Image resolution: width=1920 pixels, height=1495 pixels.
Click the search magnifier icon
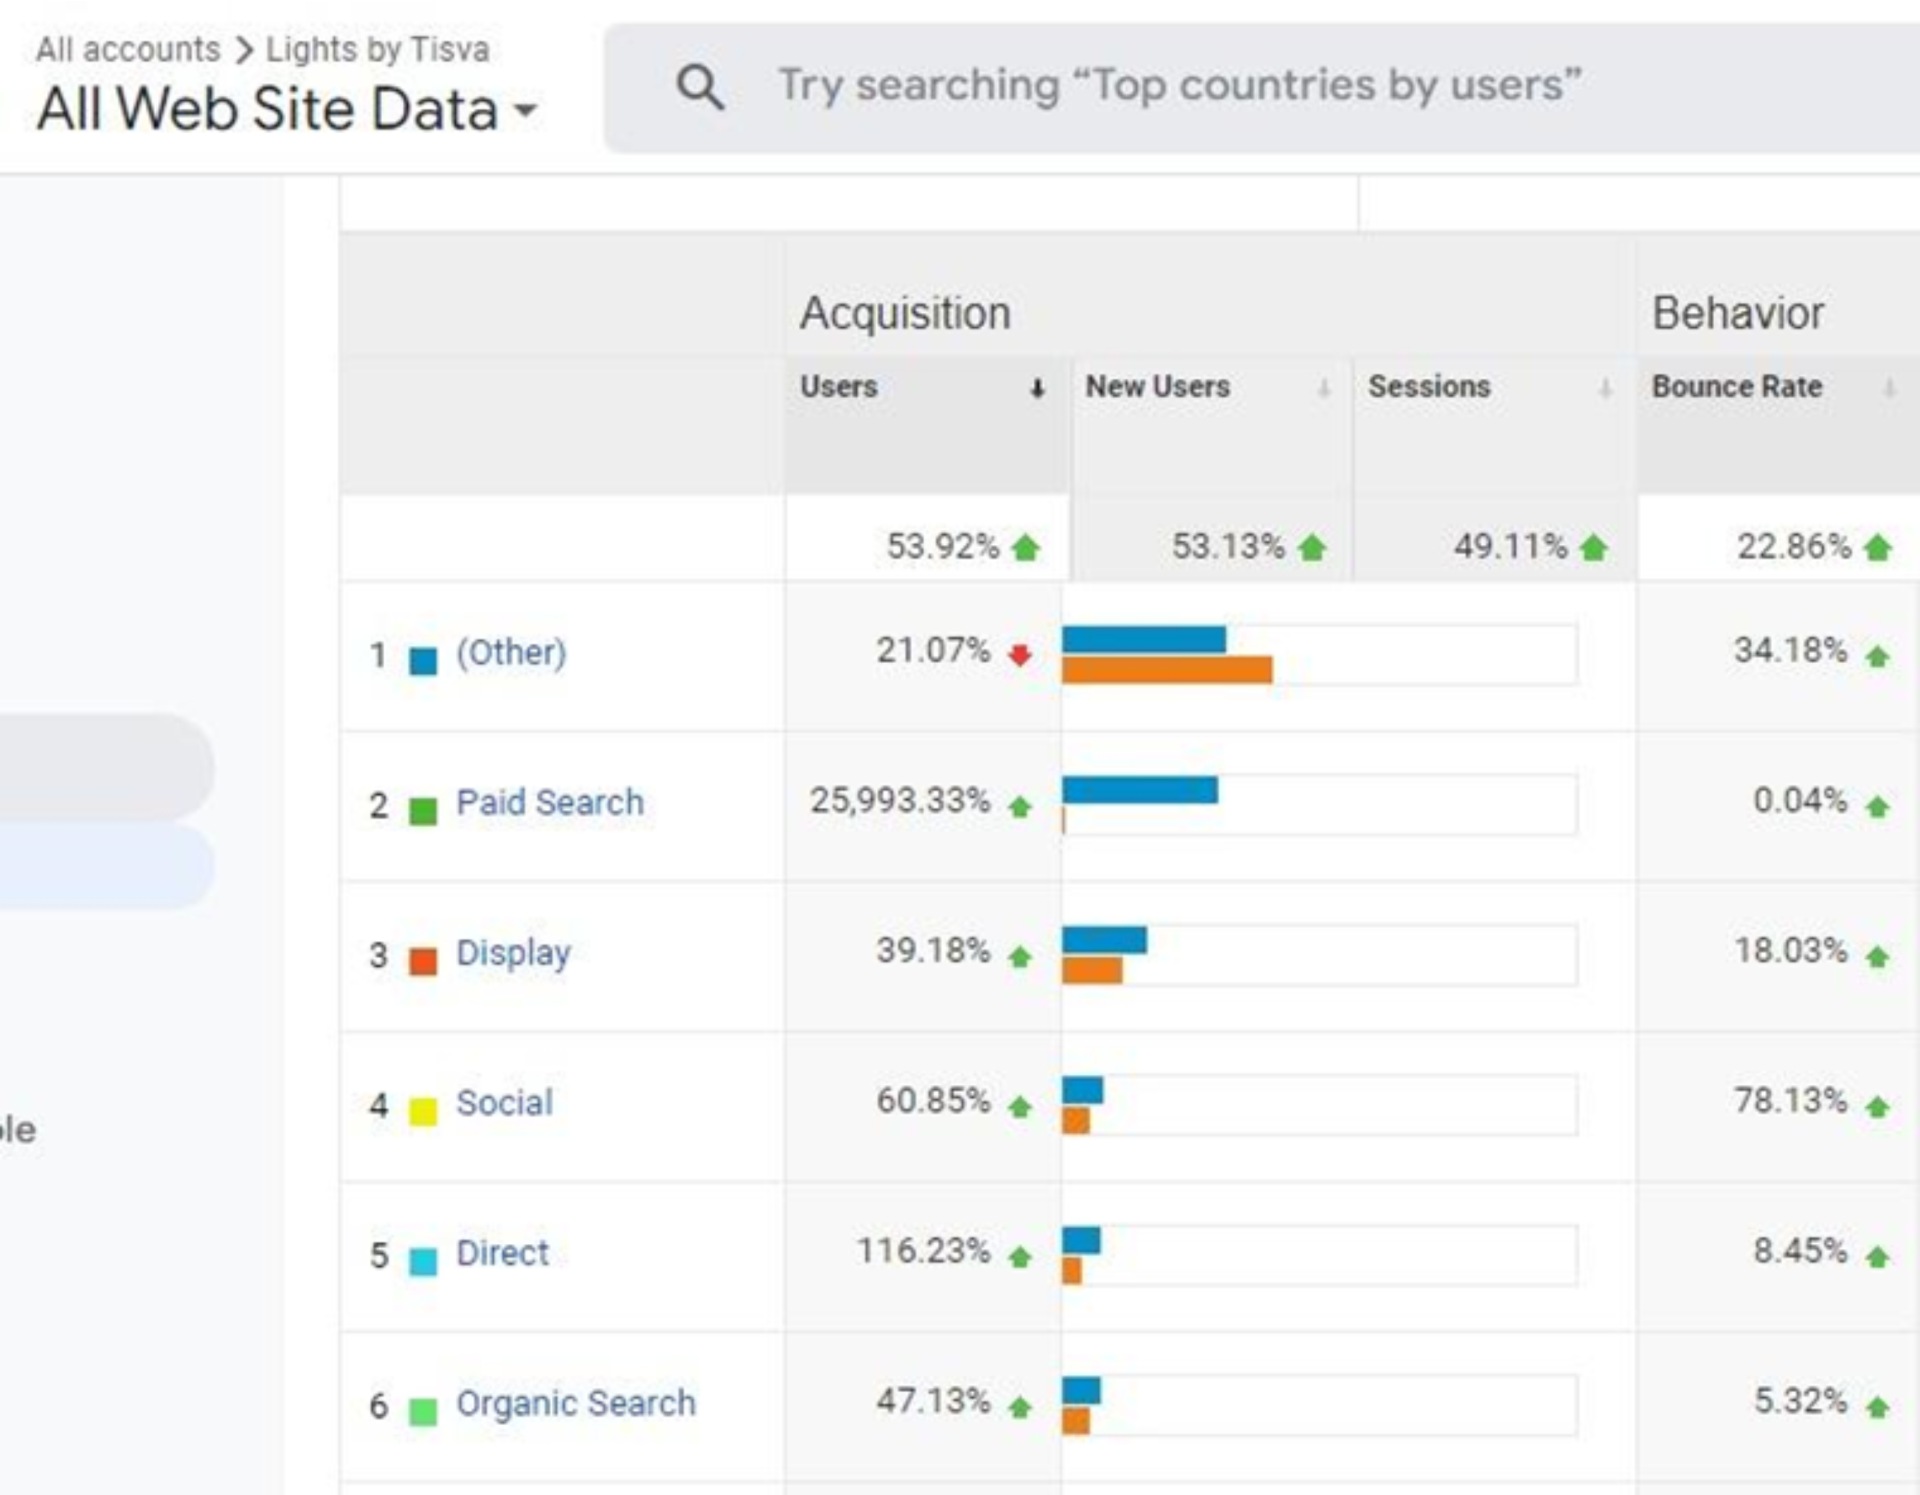click(x=699, y=87)
